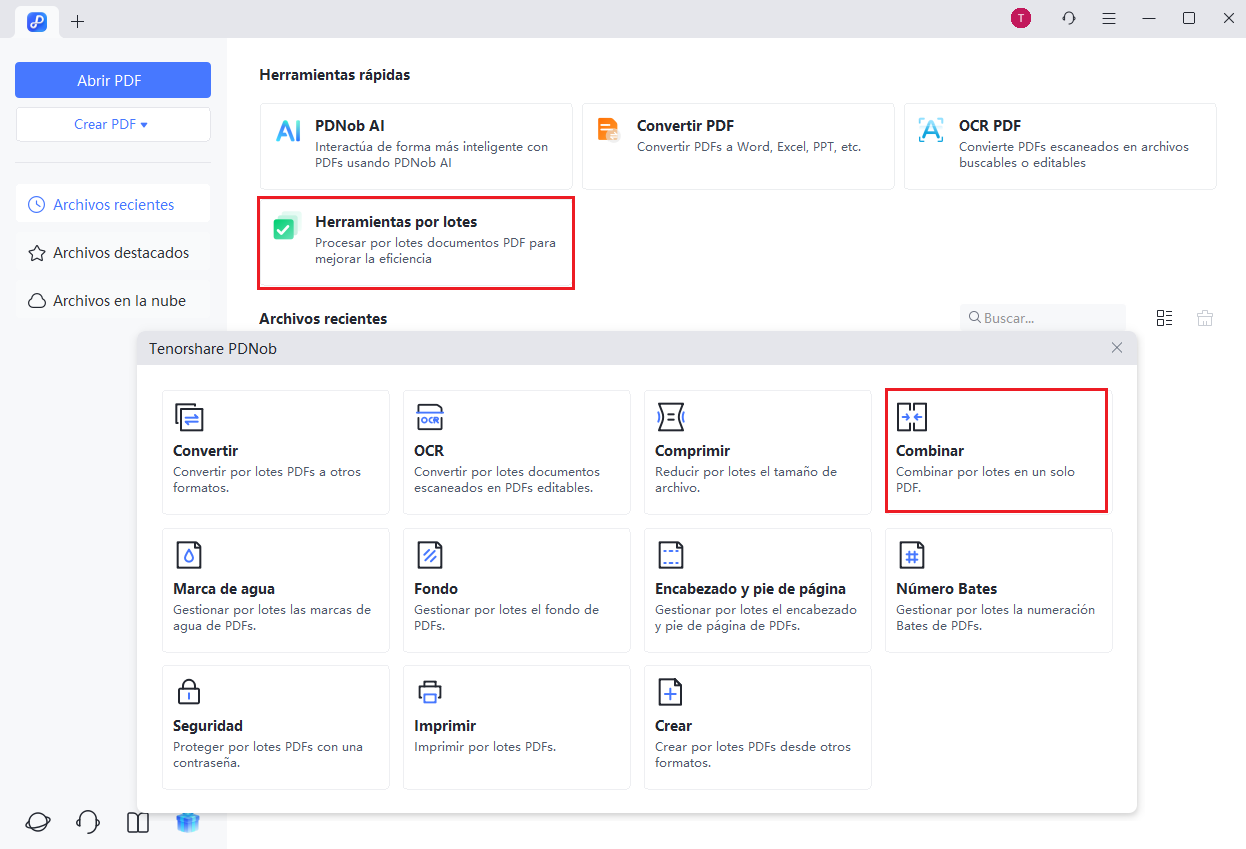Viewport: 1246px width, 849px height.
Task: Click the headset support icon bottom sidebar
Action: coord(88,822)
